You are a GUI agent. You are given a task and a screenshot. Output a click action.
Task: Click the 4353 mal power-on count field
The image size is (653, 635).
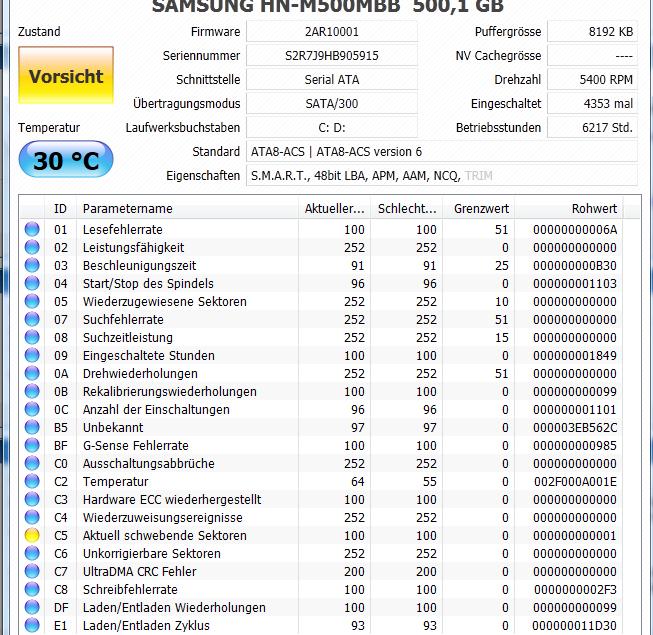[x=592, y=104]
